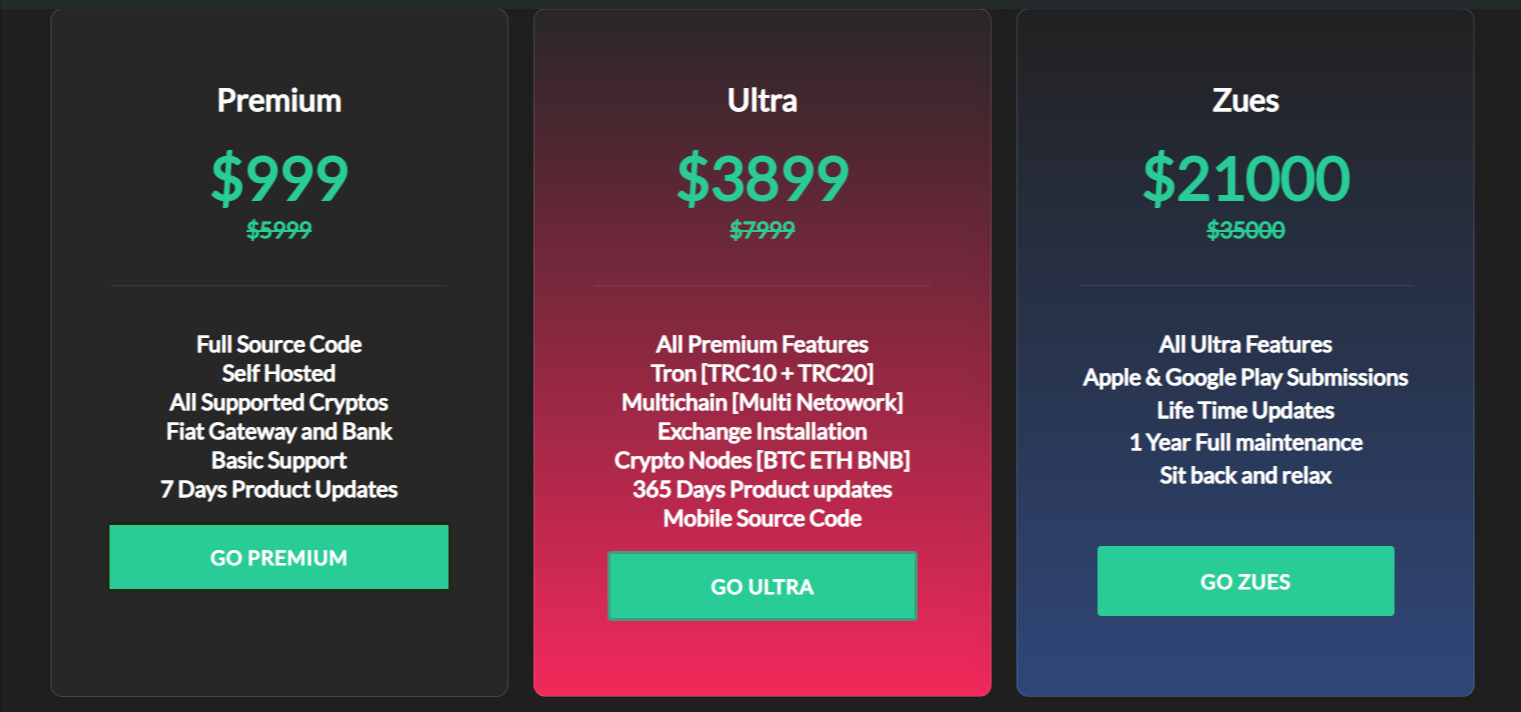Click the $999 Premium price
1521x712 pixels.
pyautogui.click(x=279, y=178)
